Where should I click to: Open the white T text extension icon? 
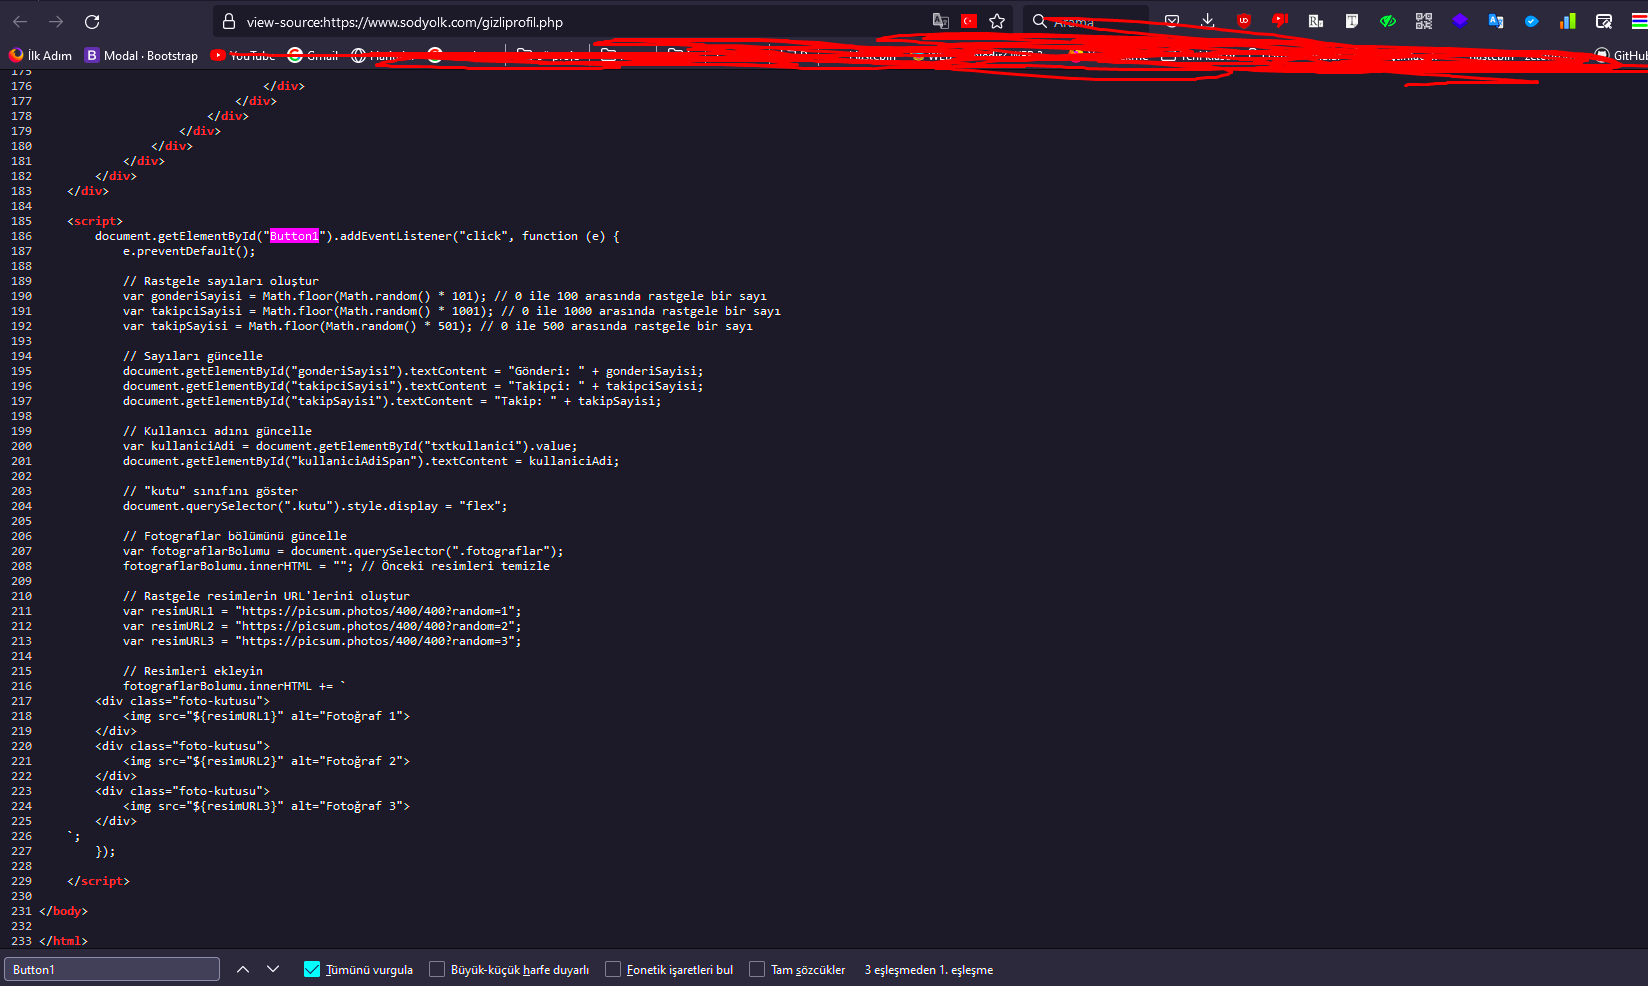click(1352, 21)
